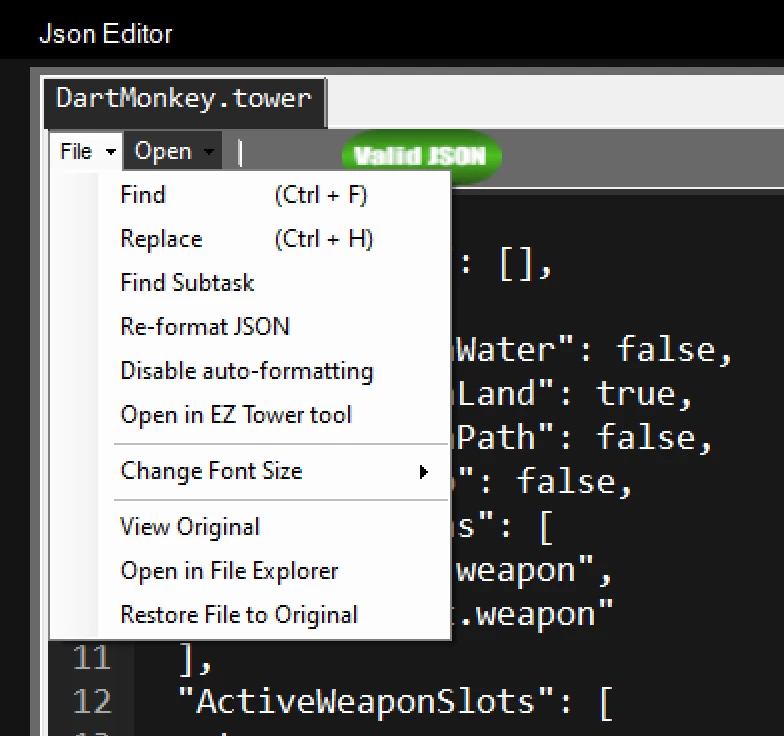Click the "false," value on the Path line

tap(655, 438)
